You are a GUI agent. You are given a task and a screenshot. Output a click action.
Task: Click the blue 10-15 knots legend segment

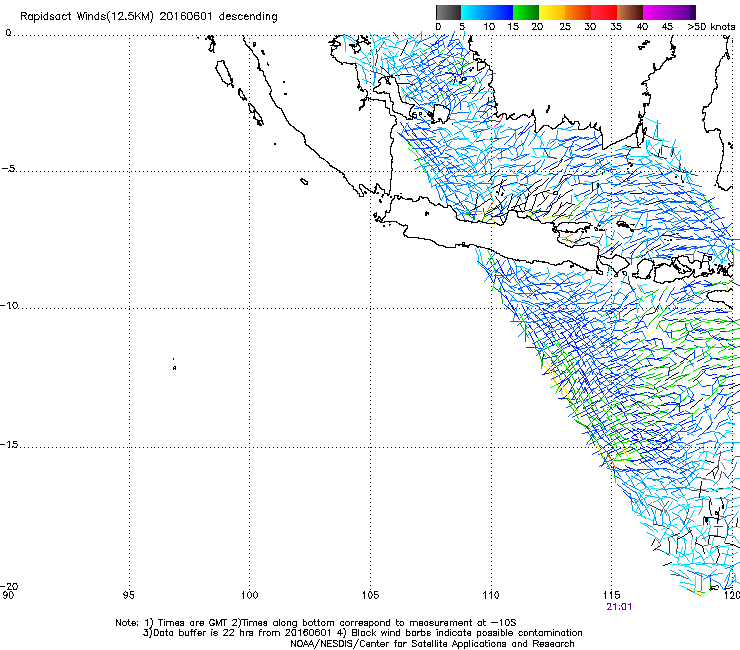pyautogui.click(x=500, y=12)
